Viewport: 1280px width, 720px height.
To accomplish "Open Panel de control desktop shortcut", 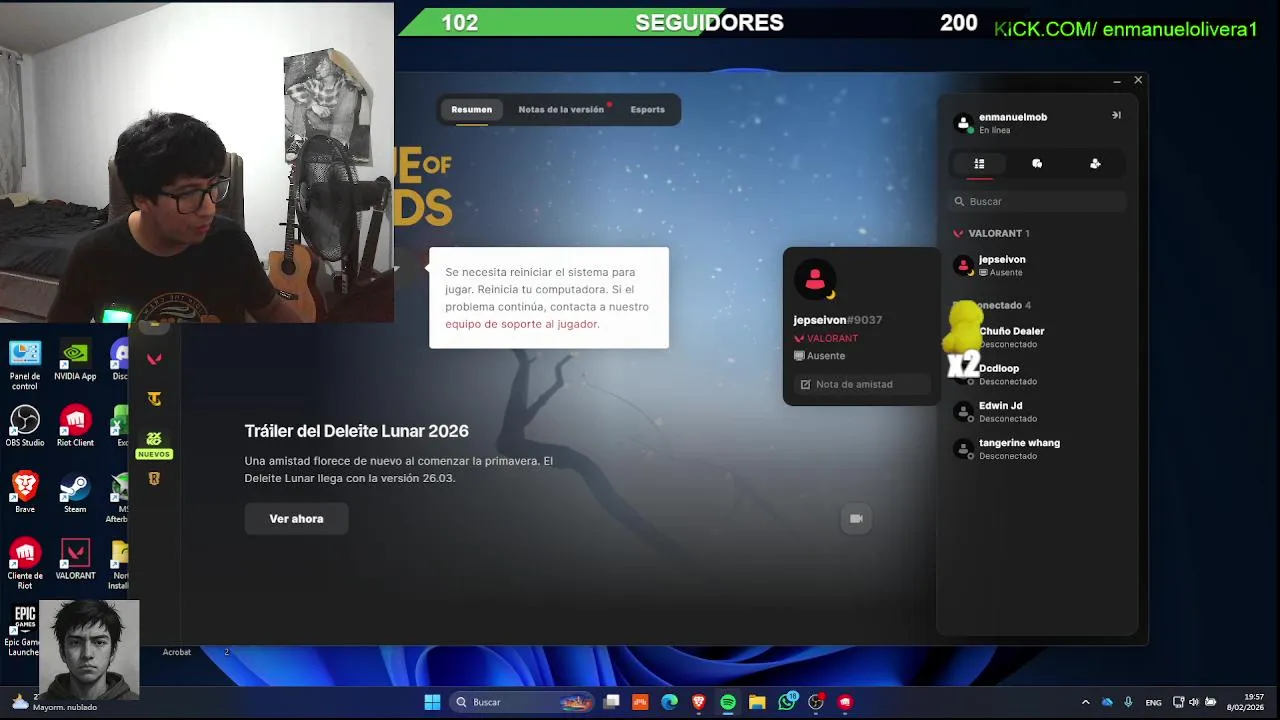I will click(x=25, y=365).
